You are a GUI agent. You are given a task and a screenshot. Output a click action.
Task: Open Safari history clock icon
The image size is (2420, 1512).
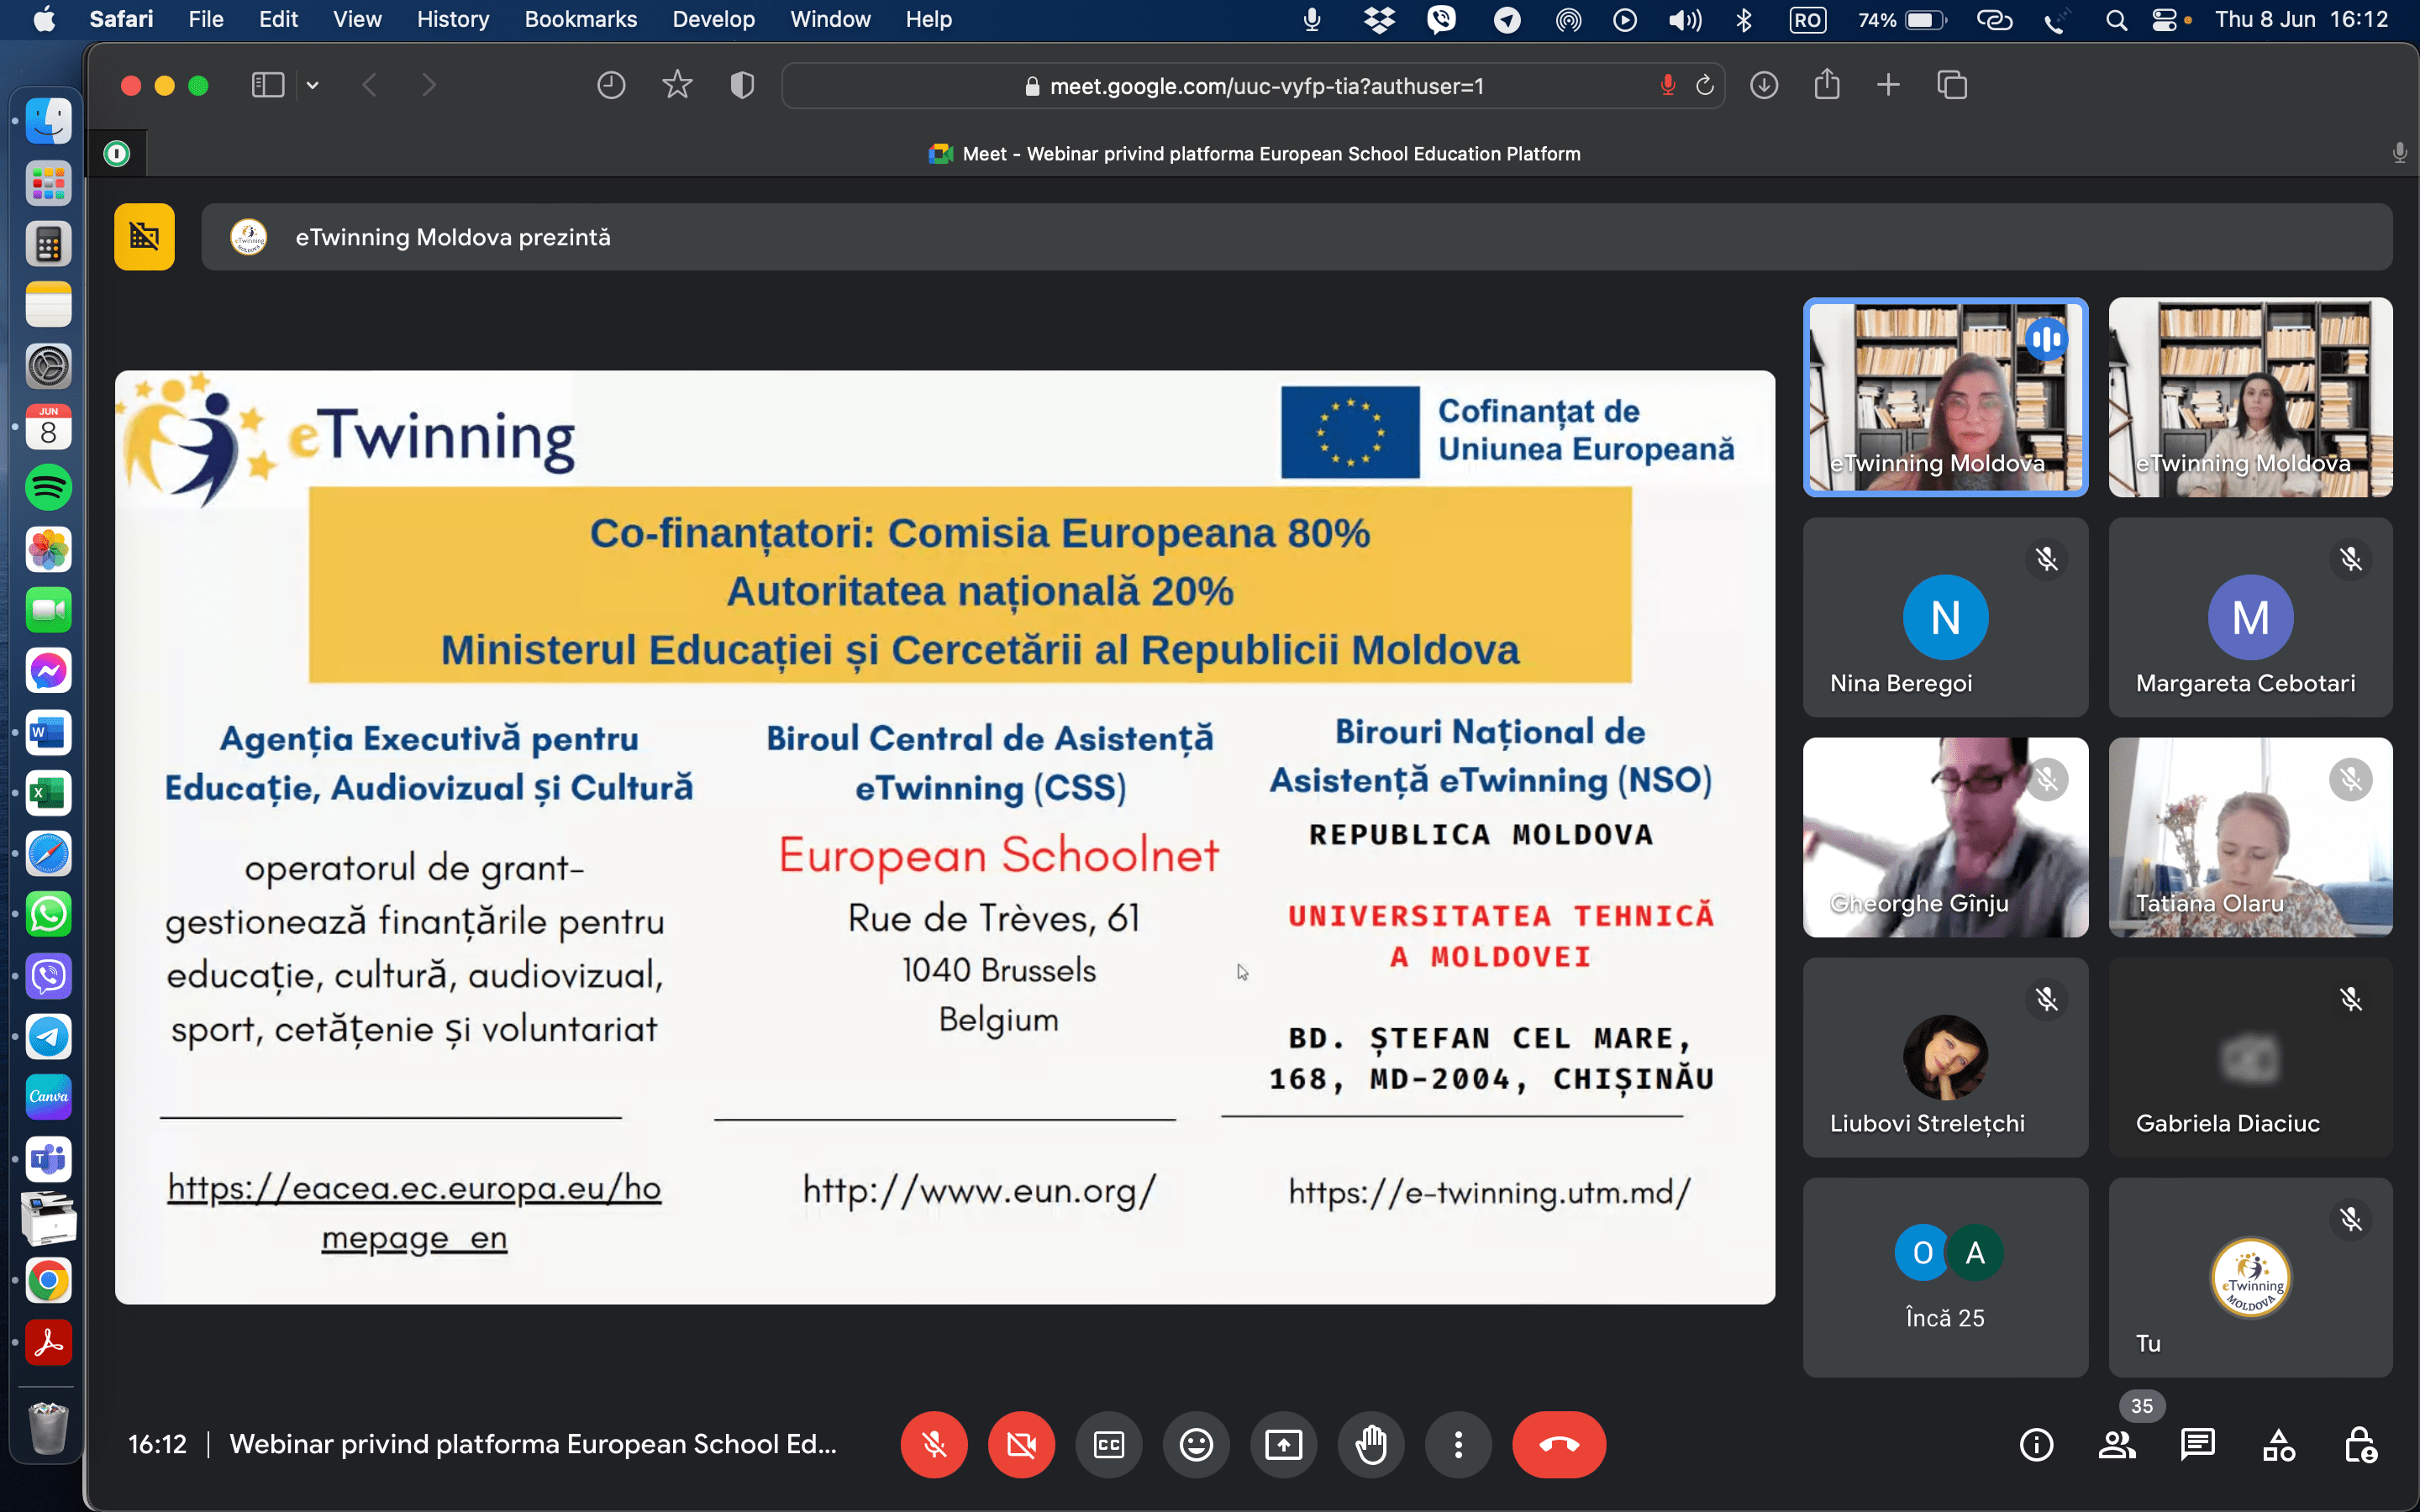[x=611, y=85]
